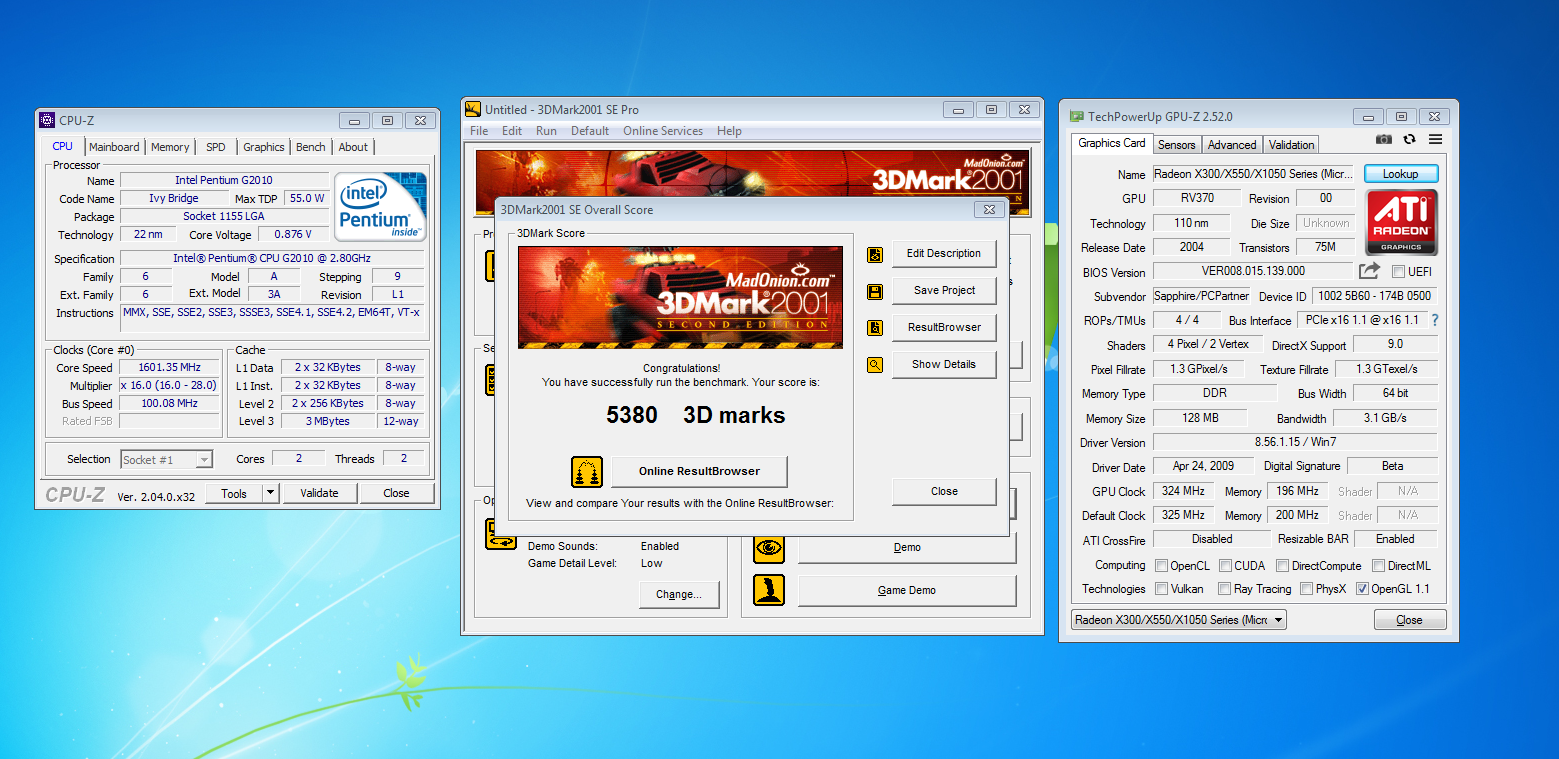Viewport: 1559px width, 759px height.
Task: Toggle the OpenGL 1.1 checkbox
Action: pos(1362,589)
